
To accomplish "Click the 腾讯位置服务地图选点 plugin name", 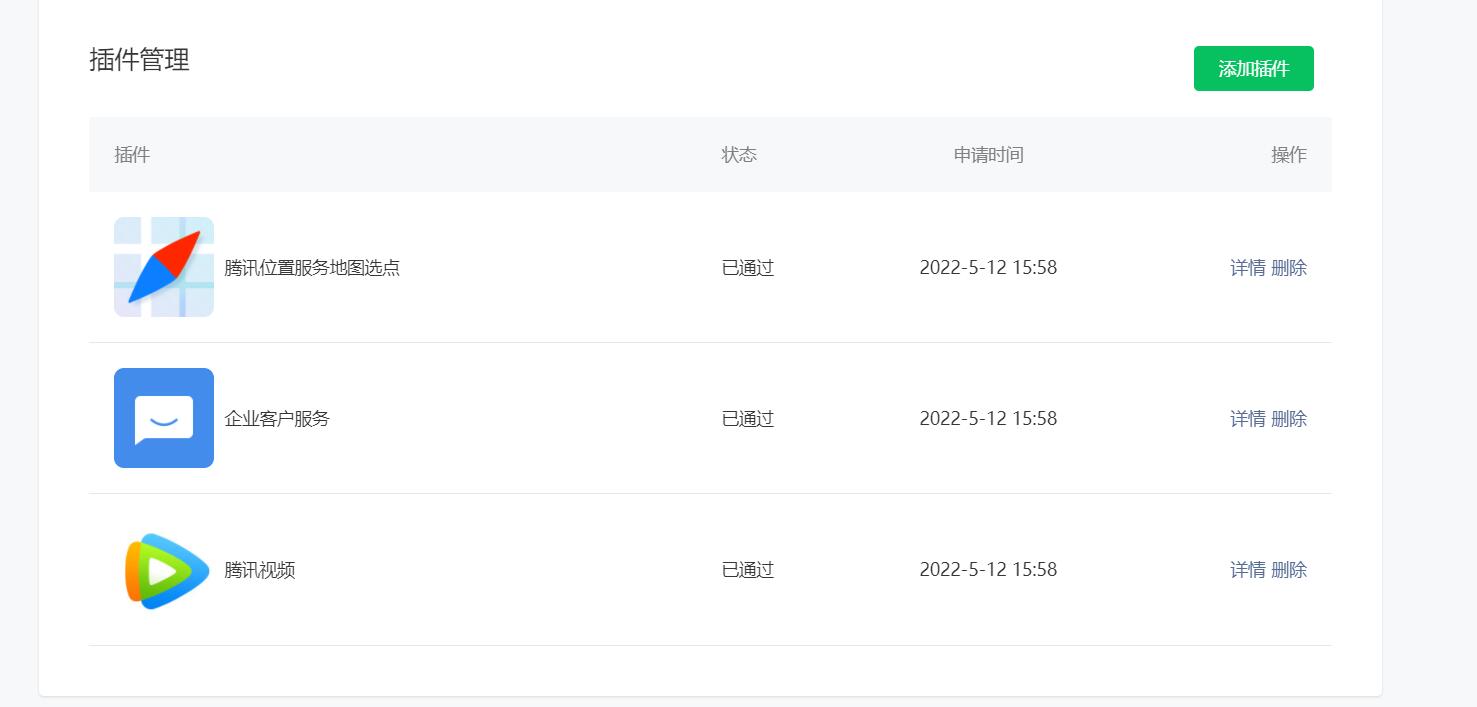I will coord(312,268).
